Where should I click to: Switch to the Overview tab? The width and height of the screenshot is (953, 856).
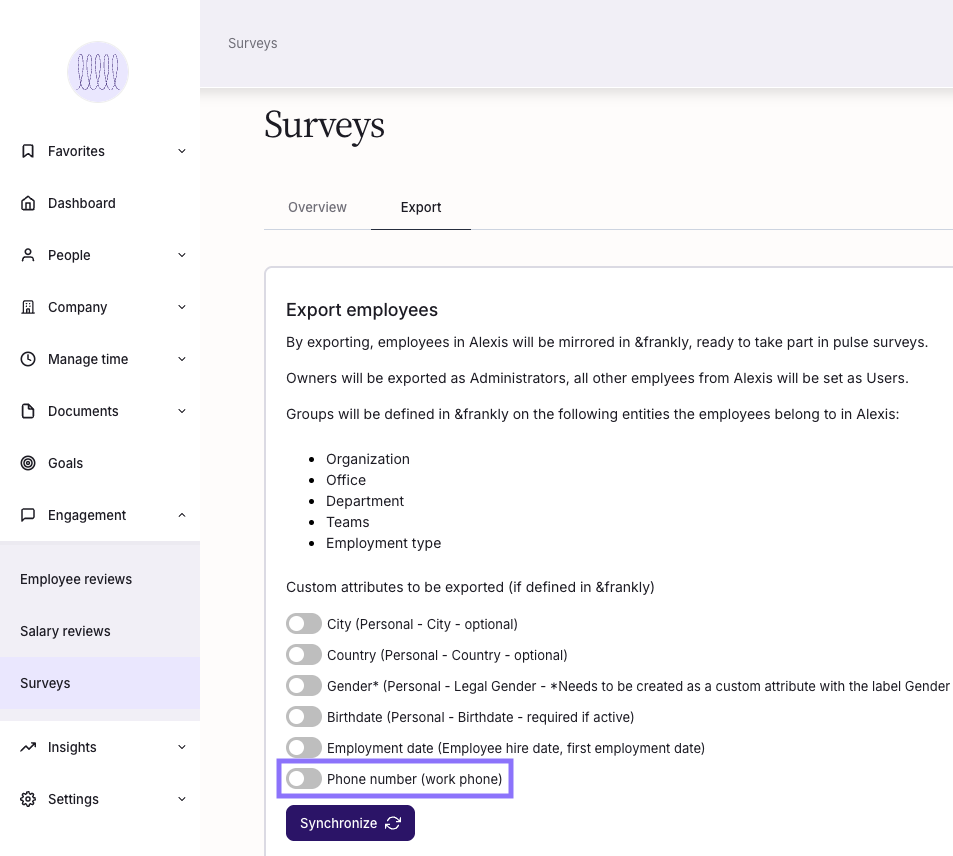[317, 207]
